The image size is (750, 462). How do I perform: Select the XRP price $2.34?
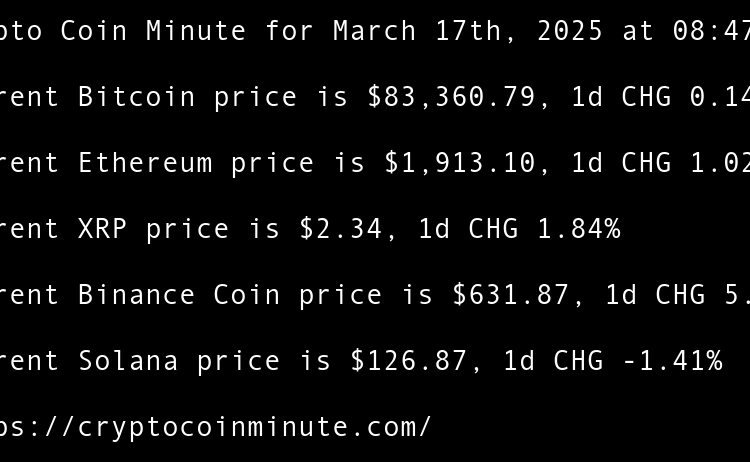[x=341, y=229]
